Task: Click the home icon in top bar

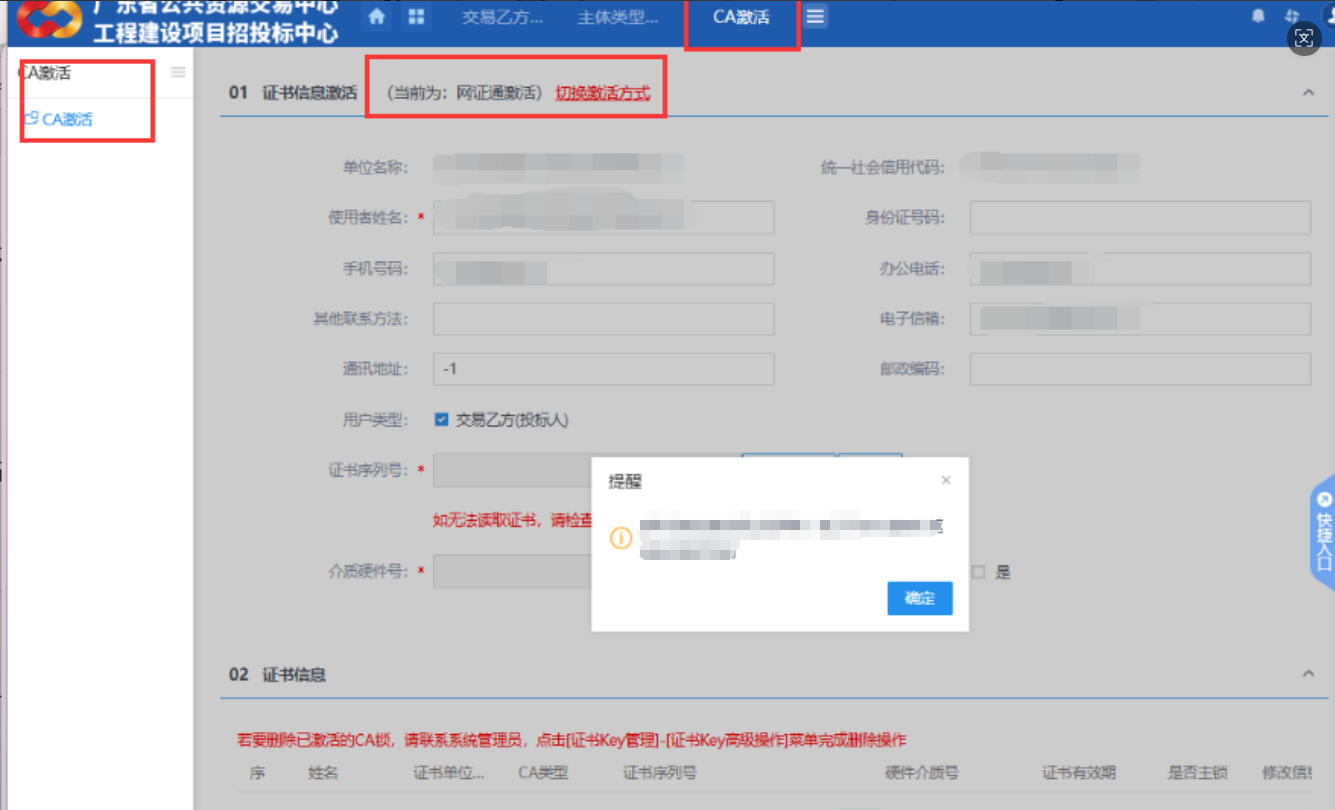Action: (x=377, y=17)
